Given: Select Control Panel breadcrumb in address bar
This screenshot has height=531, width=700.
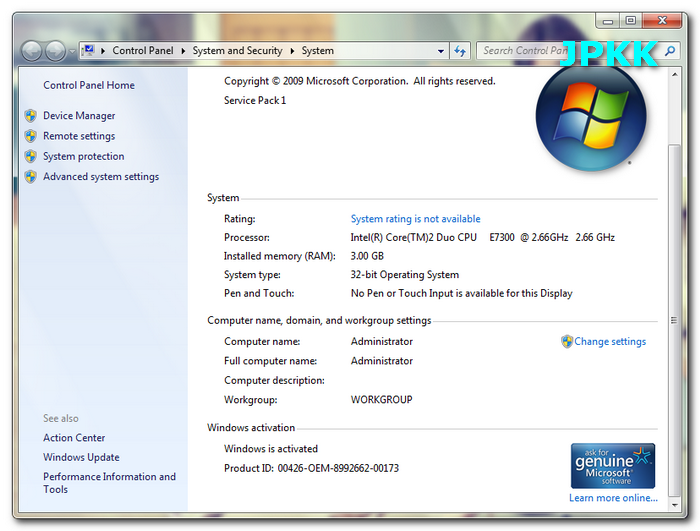Looking at the screenshot, I should click(142, 50).
